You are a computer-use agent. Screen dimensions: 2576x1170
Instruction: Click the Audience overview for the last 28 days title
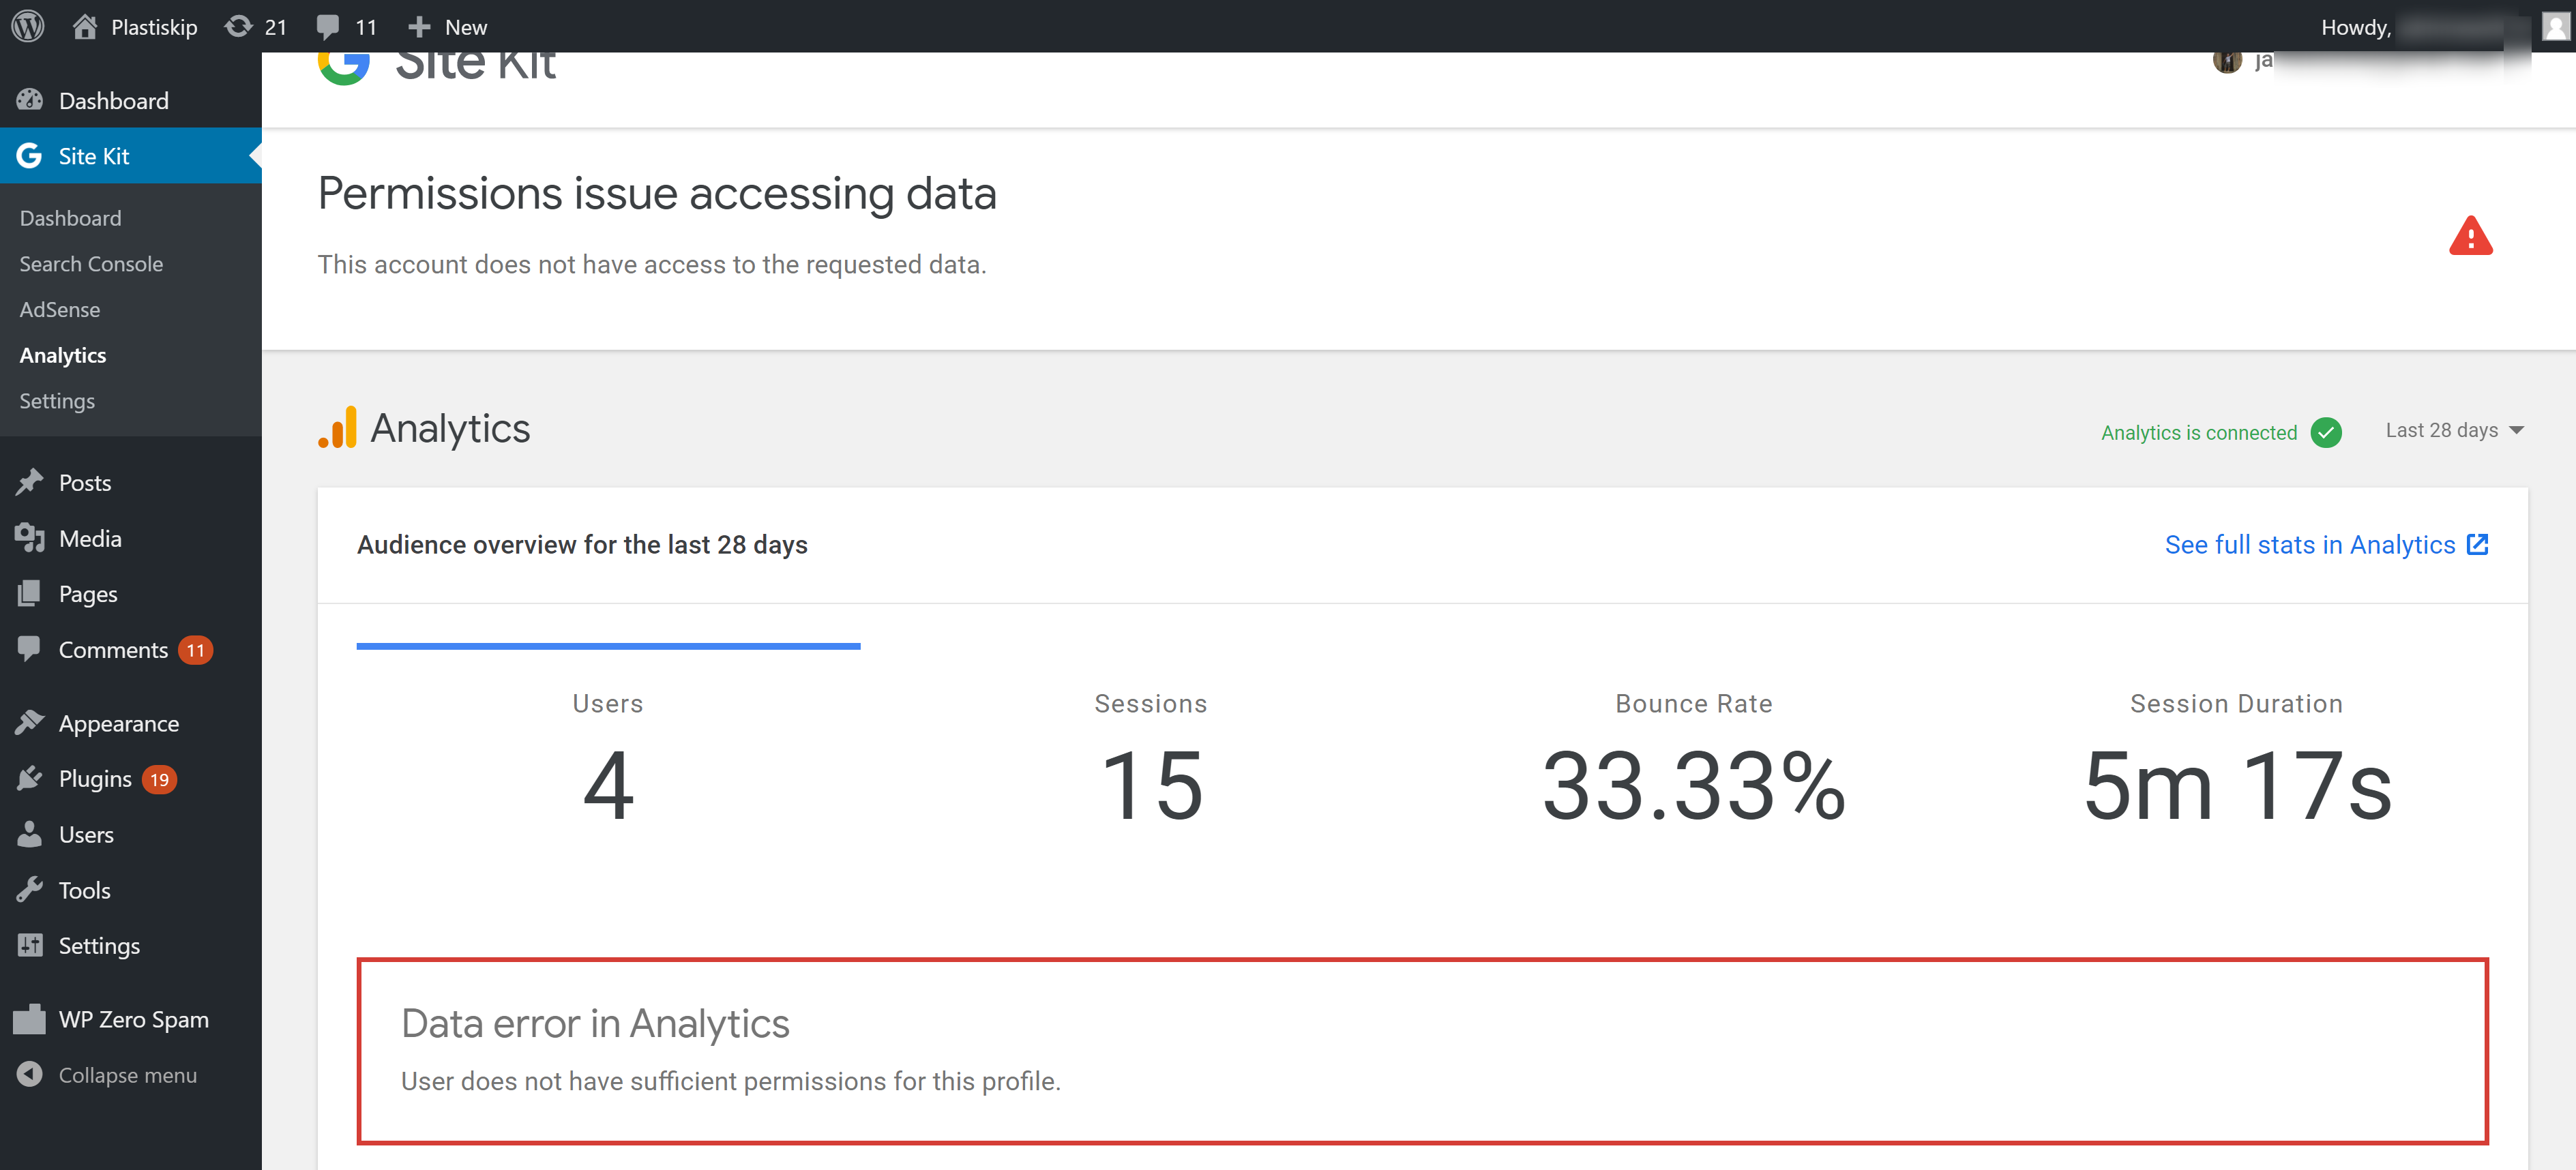582,545
